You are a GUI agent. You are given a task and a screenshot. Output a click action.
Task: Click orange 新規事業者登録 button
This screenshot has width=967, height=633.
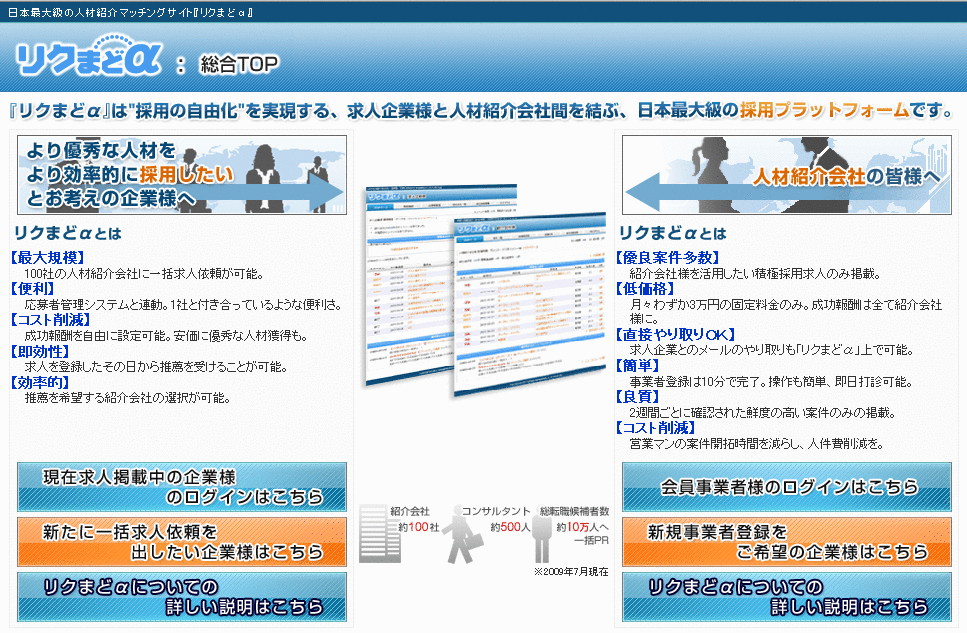point(786,542)
